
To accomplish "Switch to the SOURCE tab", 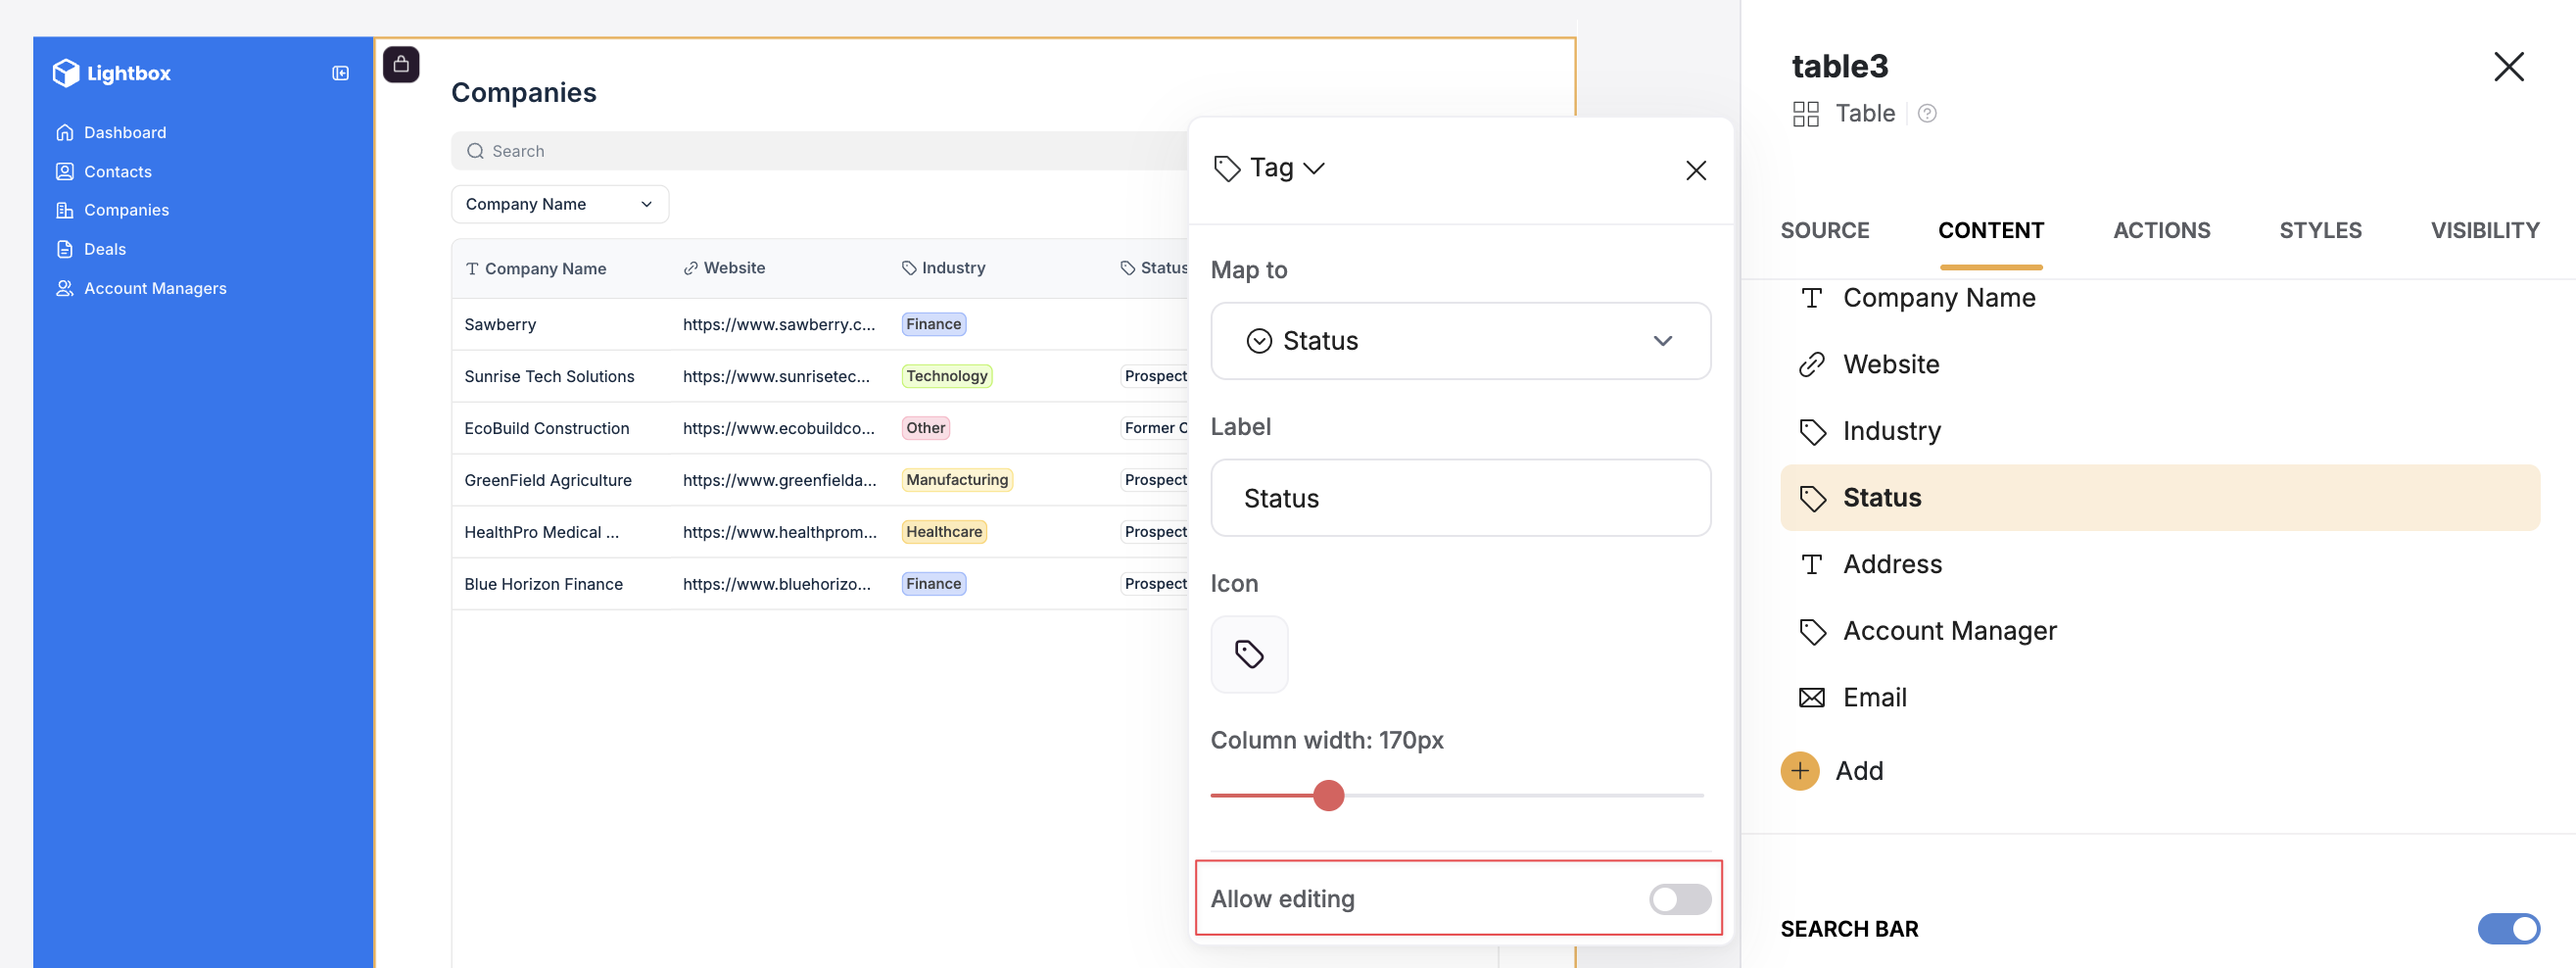I will [1824, 230].
